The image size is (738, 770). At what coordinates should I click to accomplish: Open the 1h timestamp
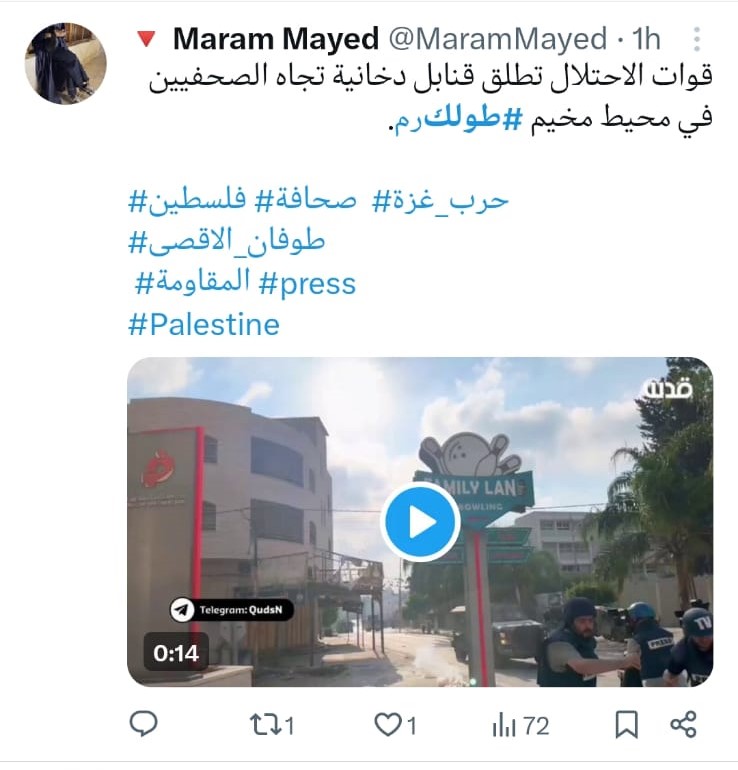[646, 39]
